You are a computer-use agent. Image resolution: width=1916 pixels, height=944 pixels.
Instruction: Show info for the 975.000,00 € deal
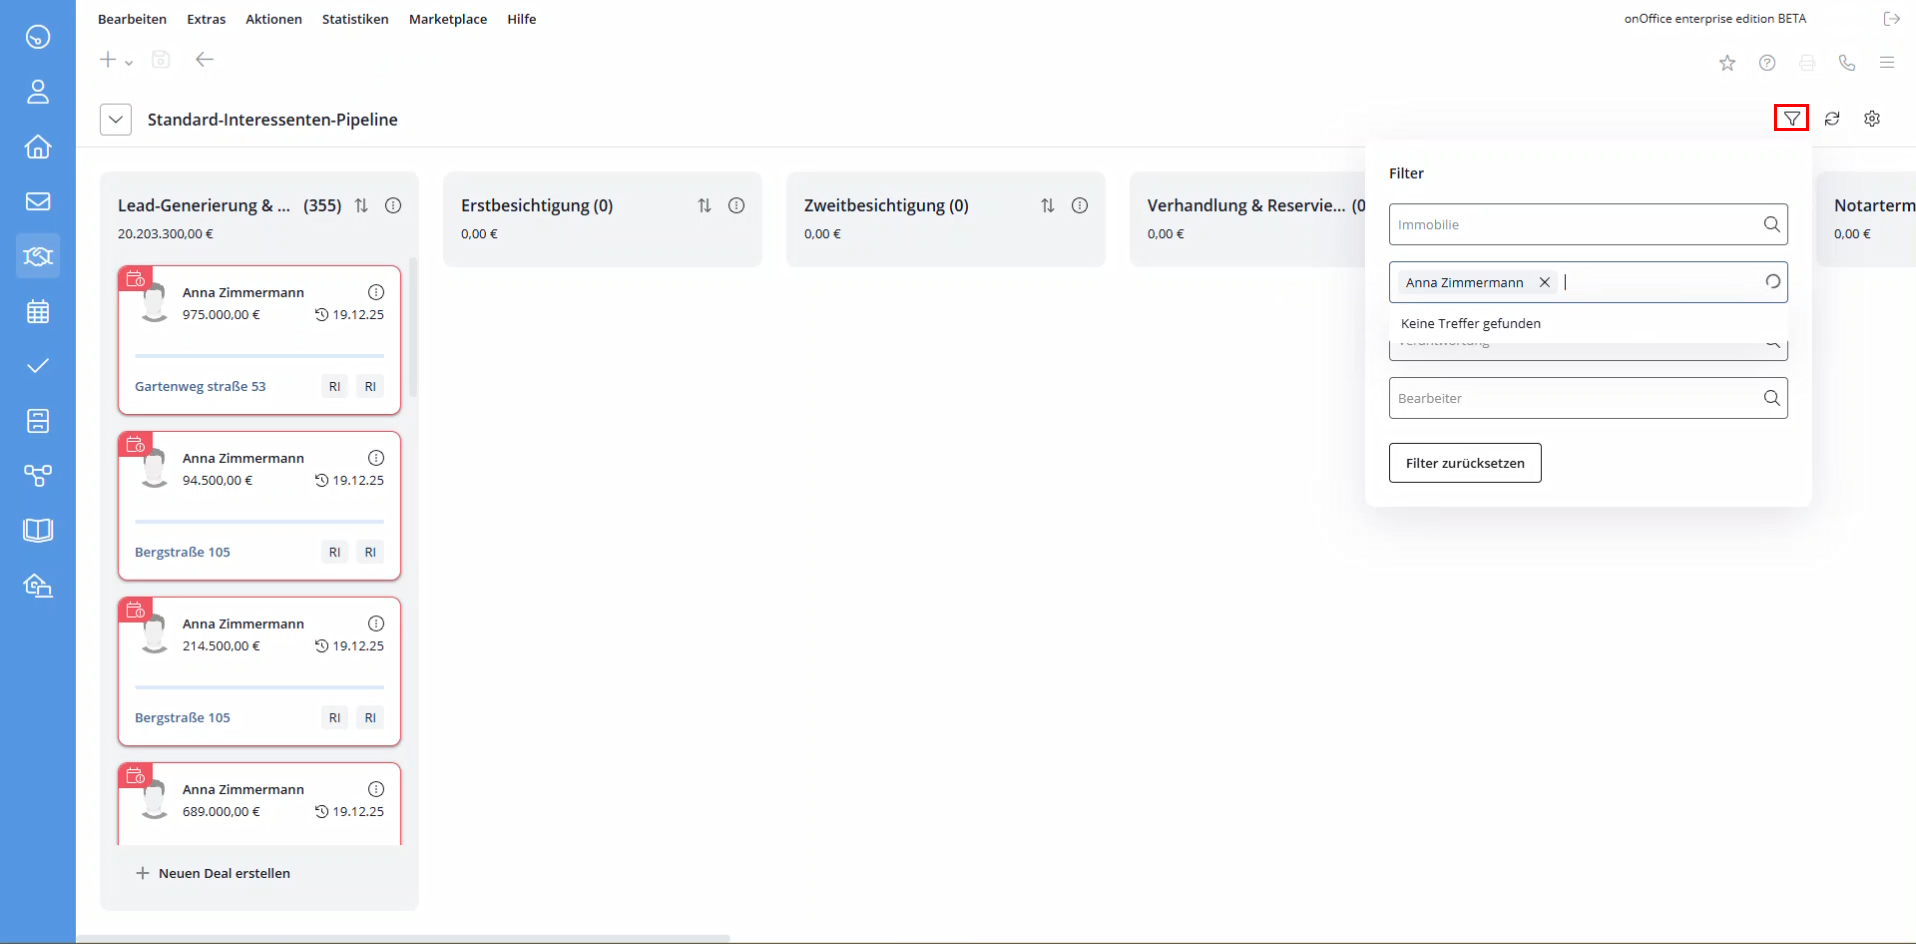(376, 293)
